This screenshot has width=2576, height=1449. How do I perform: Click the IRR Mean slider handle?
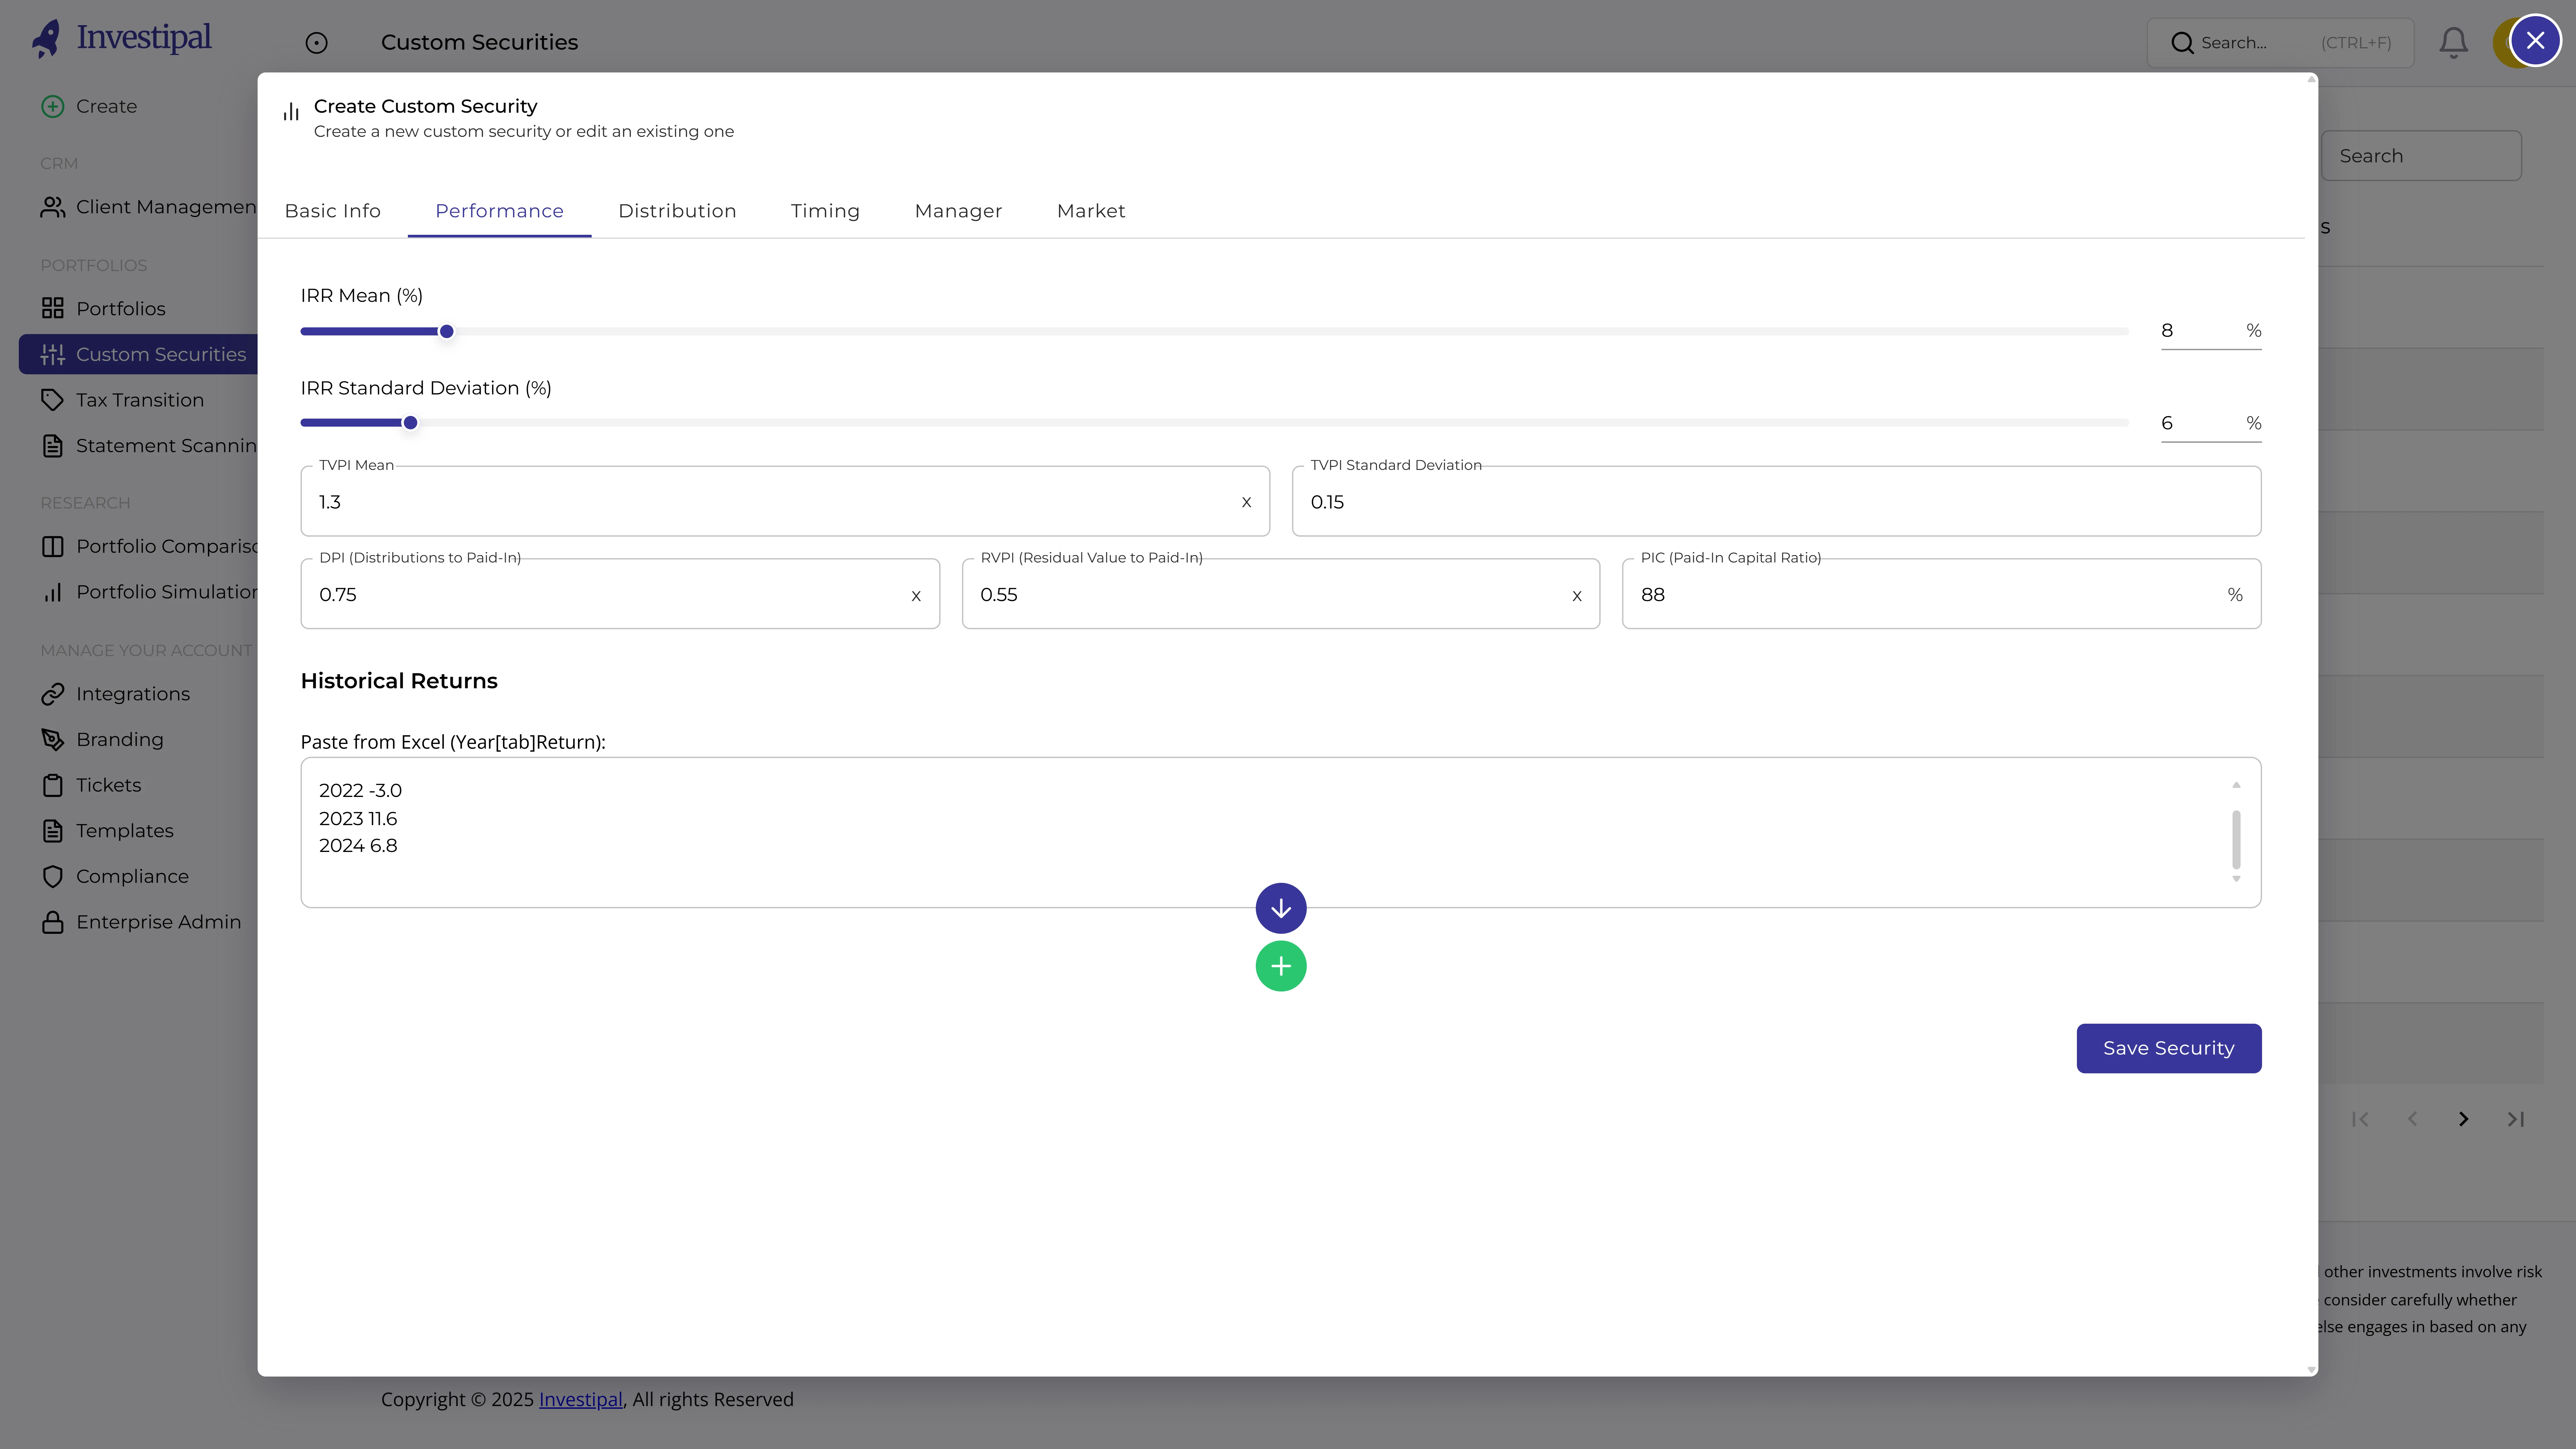coord(447,331)
